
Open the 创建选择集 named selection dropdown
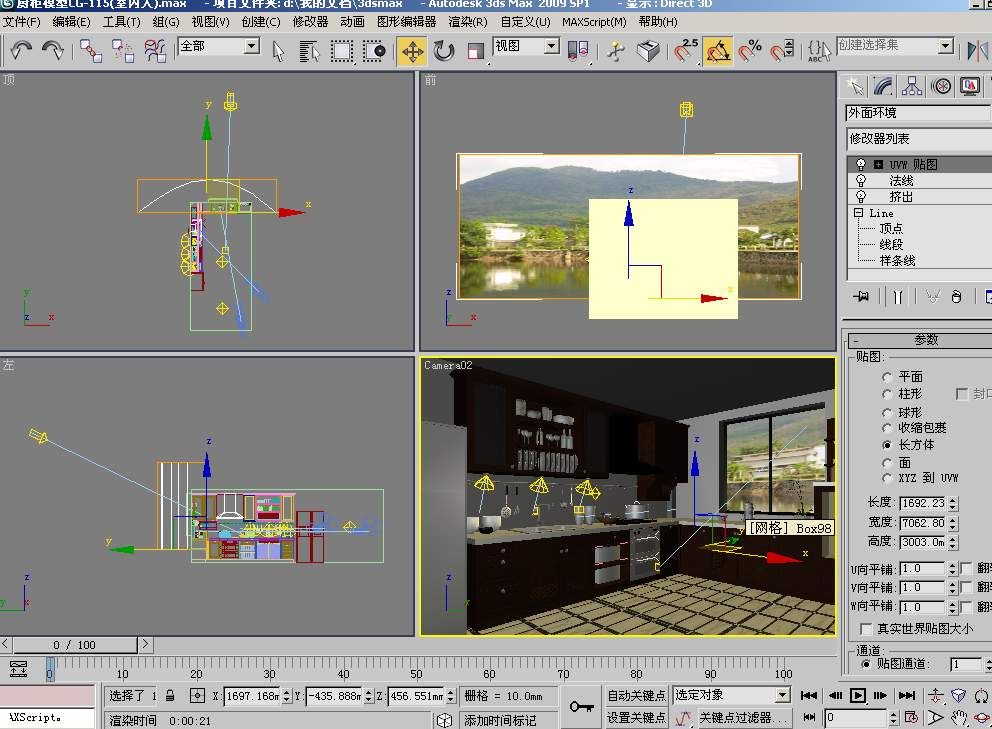point(945,46)
